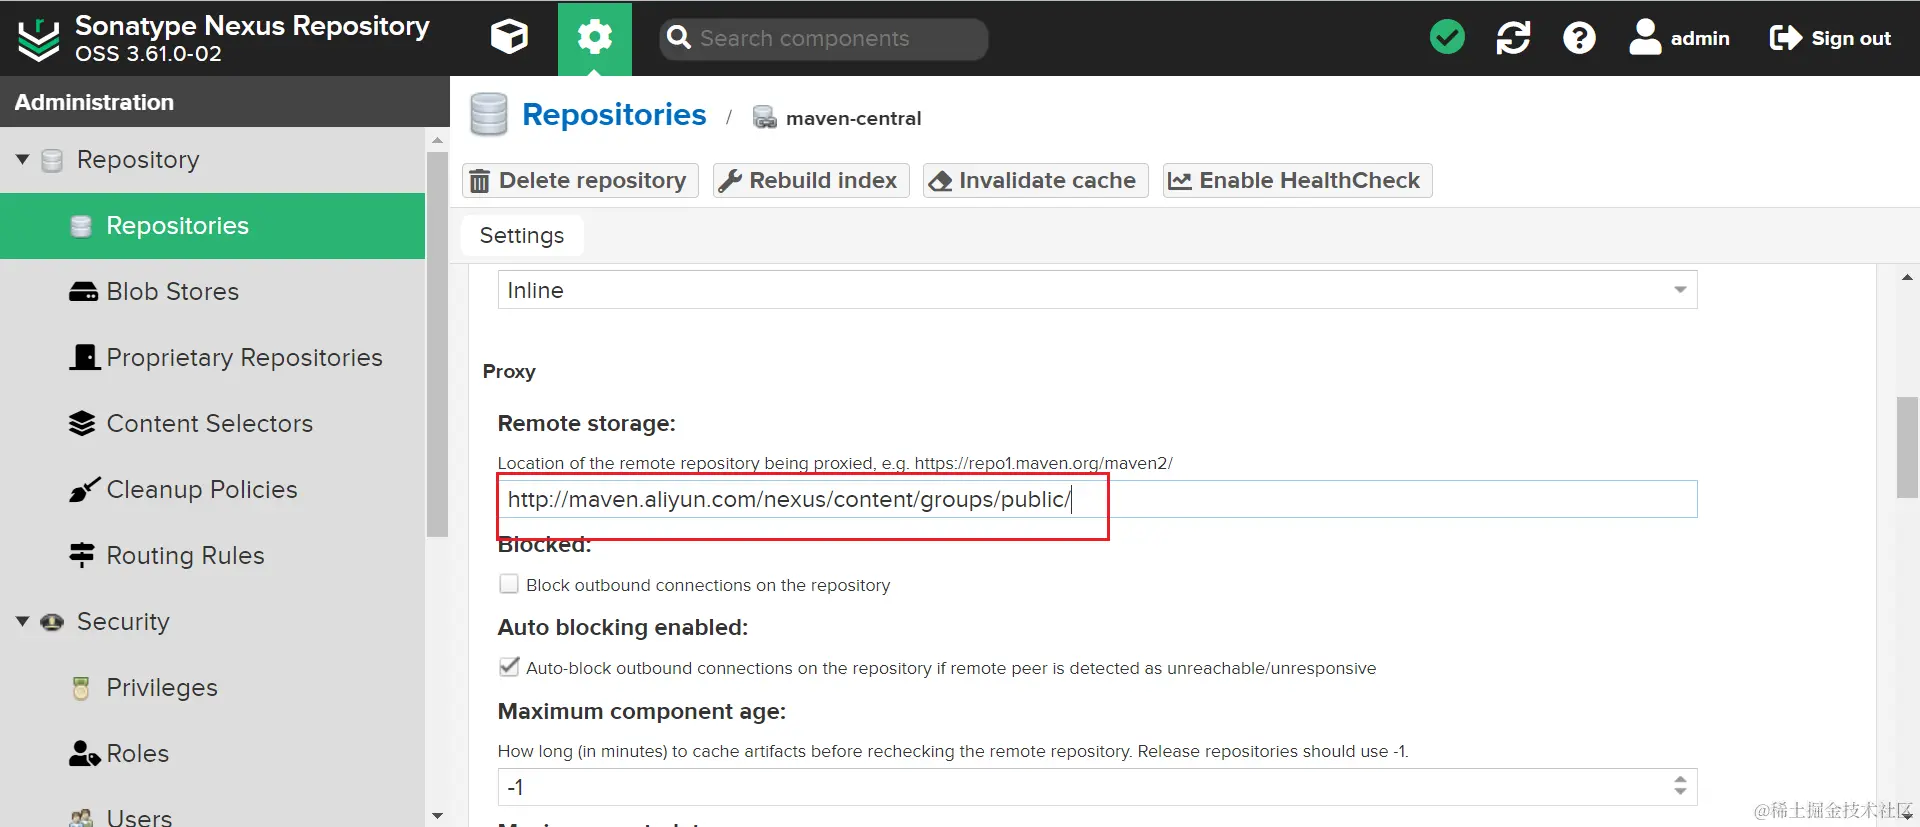
Task: Click the sidebar scroll-down arrow
Action: [x=437, y=816]
